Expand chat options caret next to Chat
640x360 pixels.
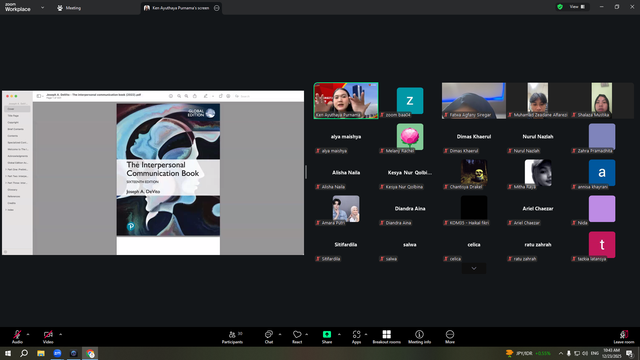[x=280, y=334]
